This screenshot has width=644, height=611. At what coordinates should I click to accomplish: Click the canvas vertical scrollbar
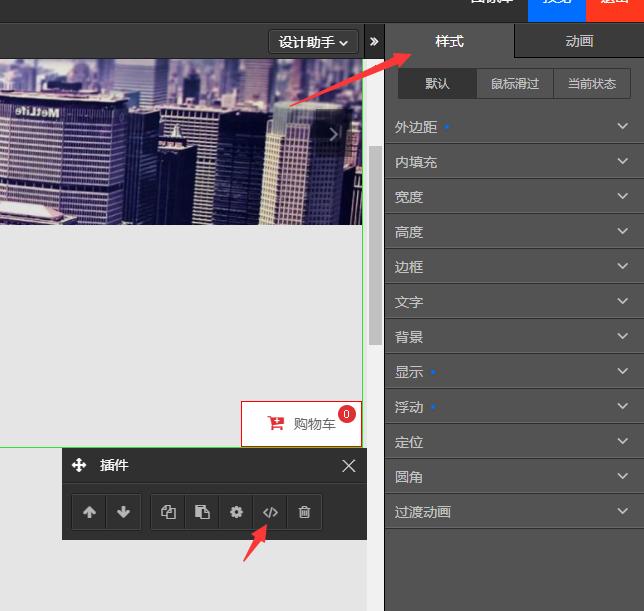coord(375,245)
